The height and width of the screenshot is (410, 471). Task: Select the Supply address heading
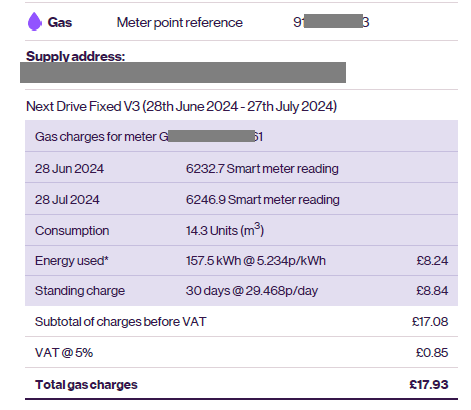tap(76, 56)
